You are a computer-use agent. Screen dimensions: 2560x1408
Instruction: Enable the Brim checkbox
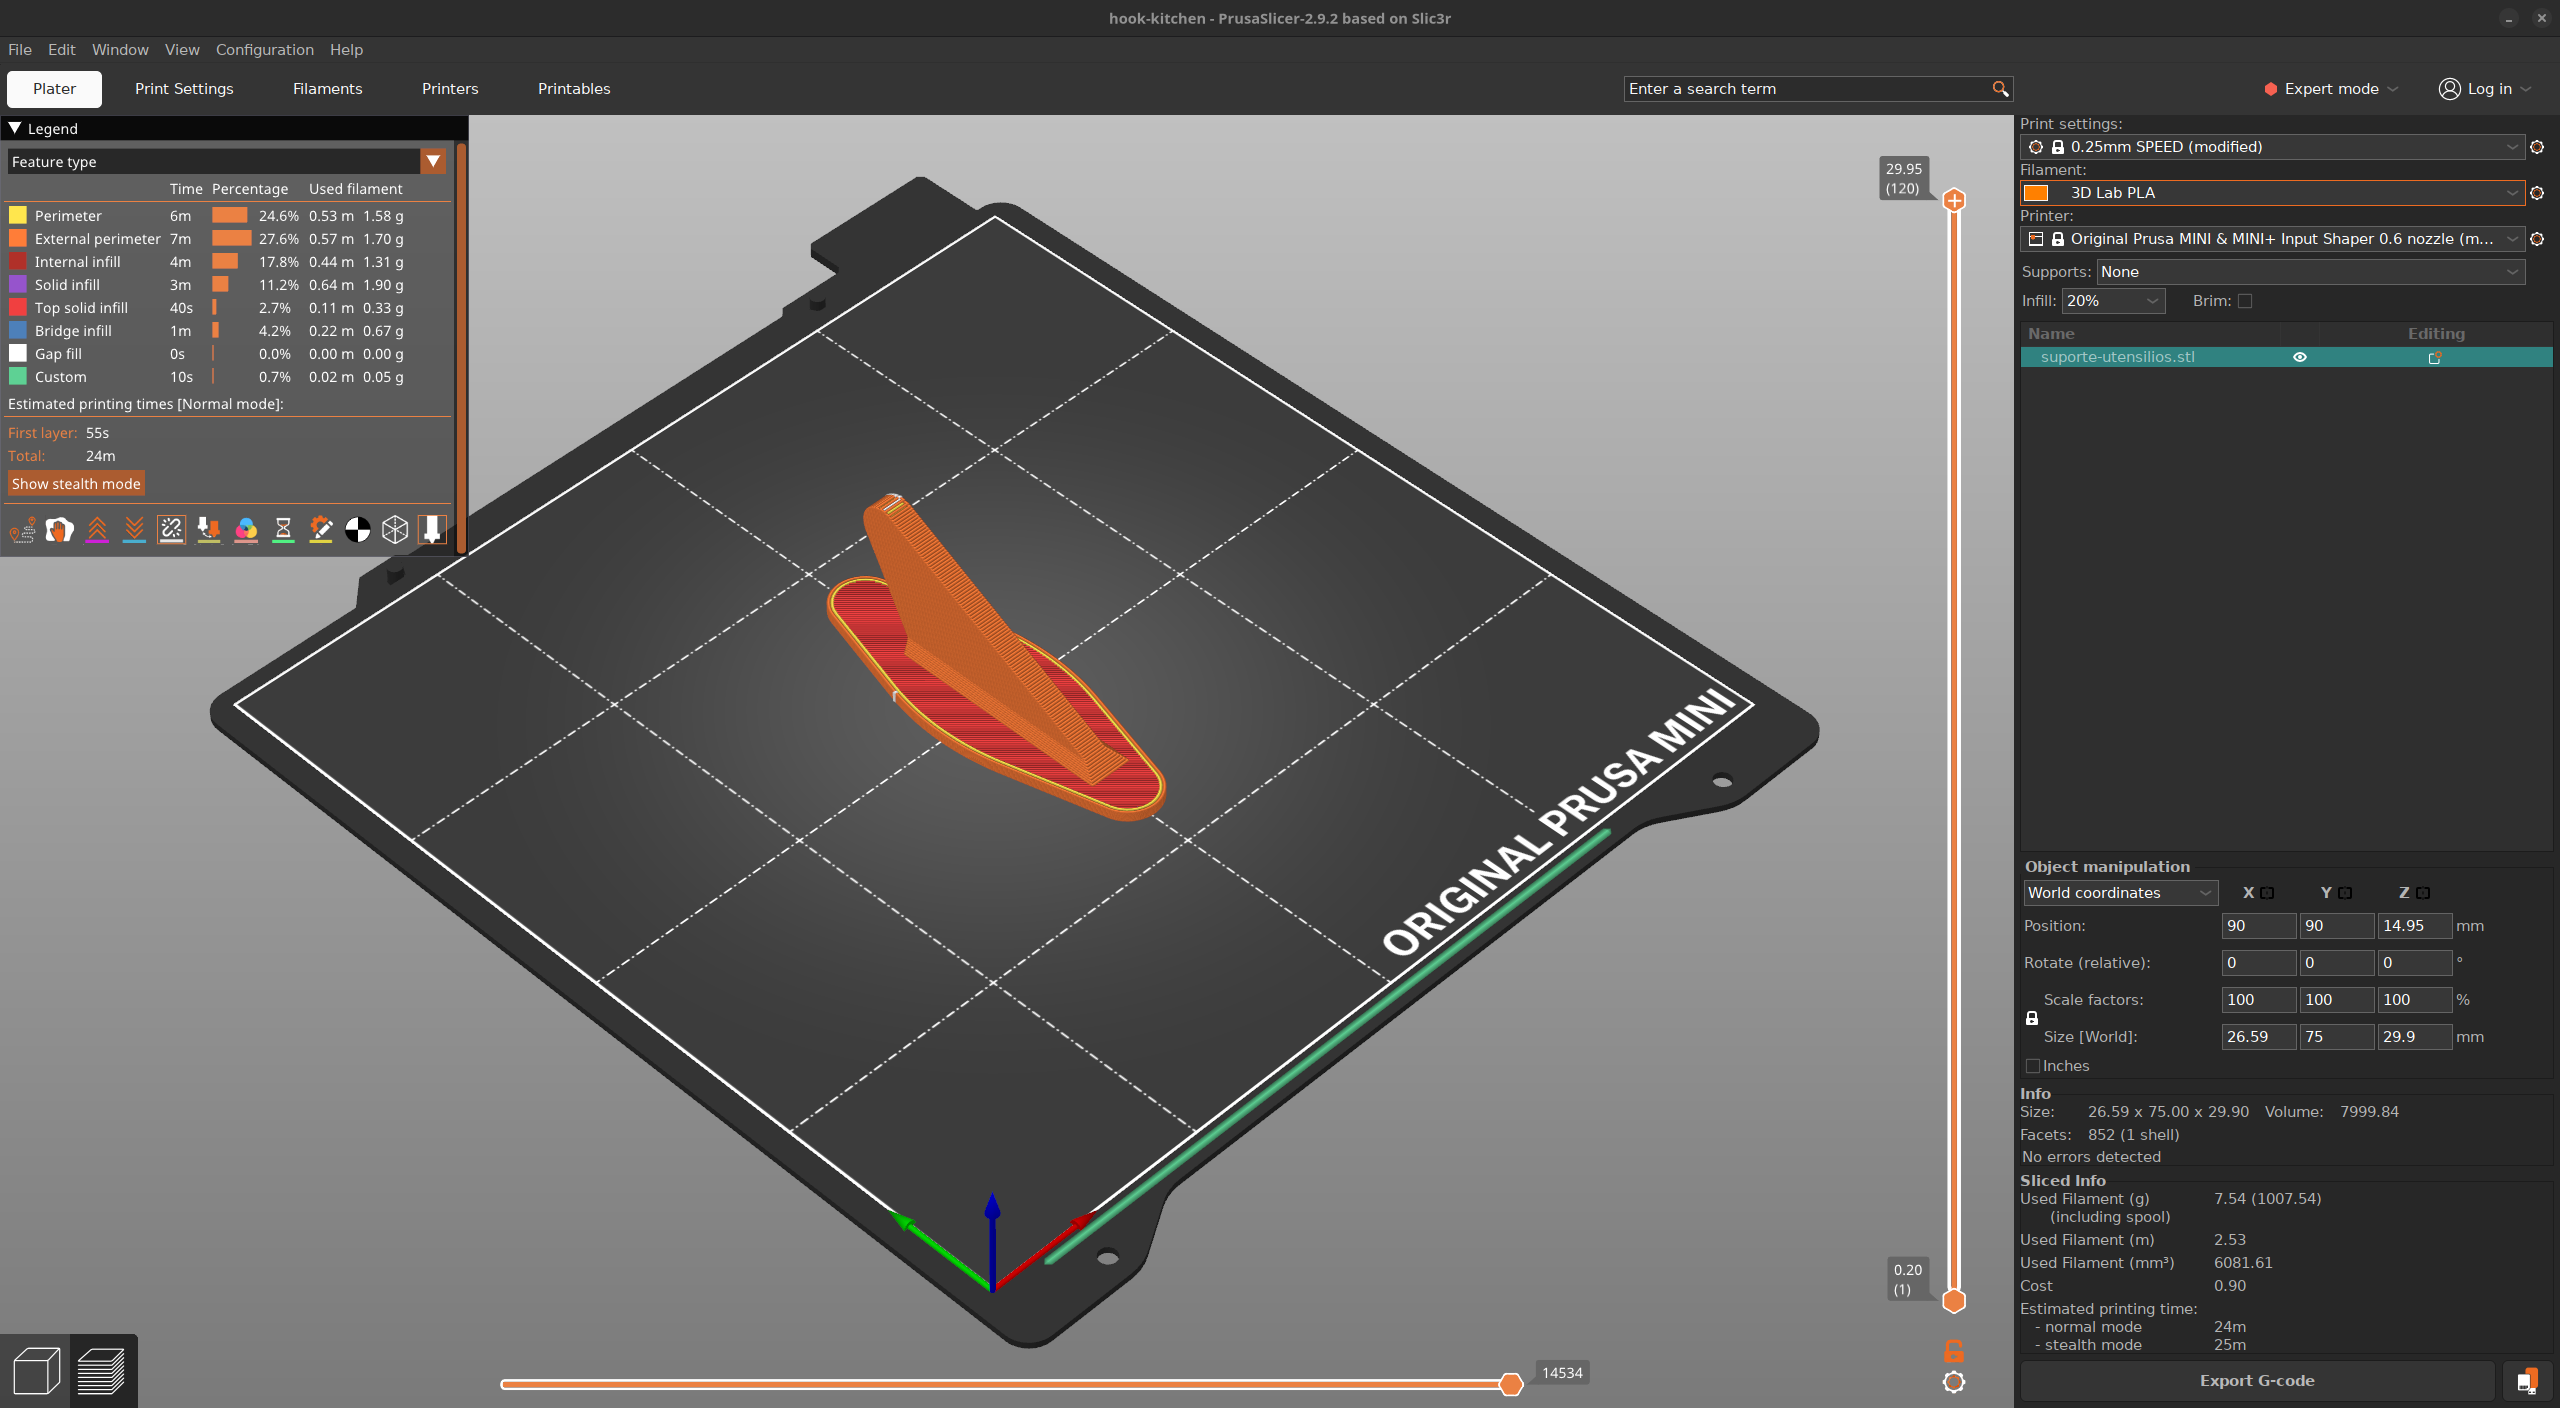pyautogui.click(x=2245, y=301)
